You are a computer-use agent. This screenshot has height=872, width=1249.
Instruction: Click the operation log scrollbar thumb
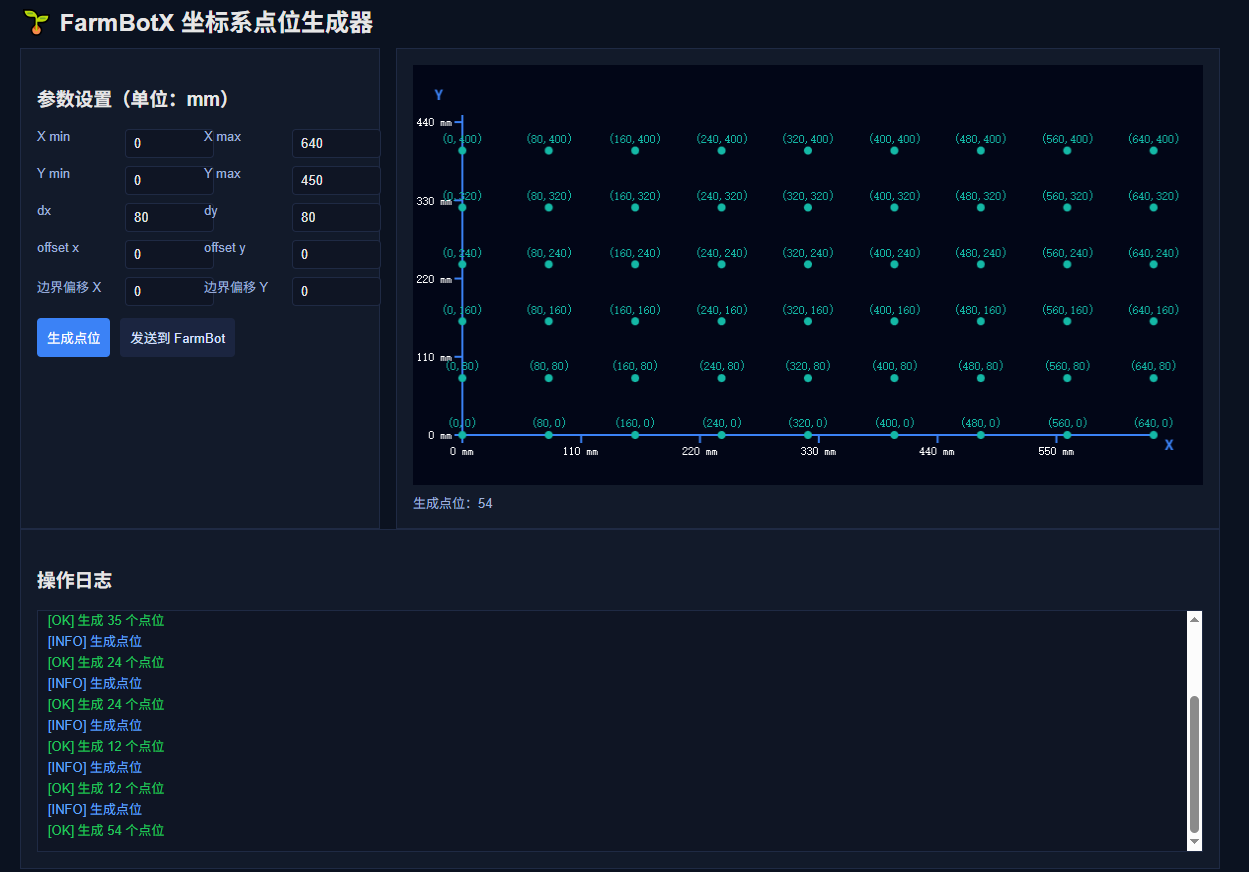pyautogui.click(x=1194, y=765)
